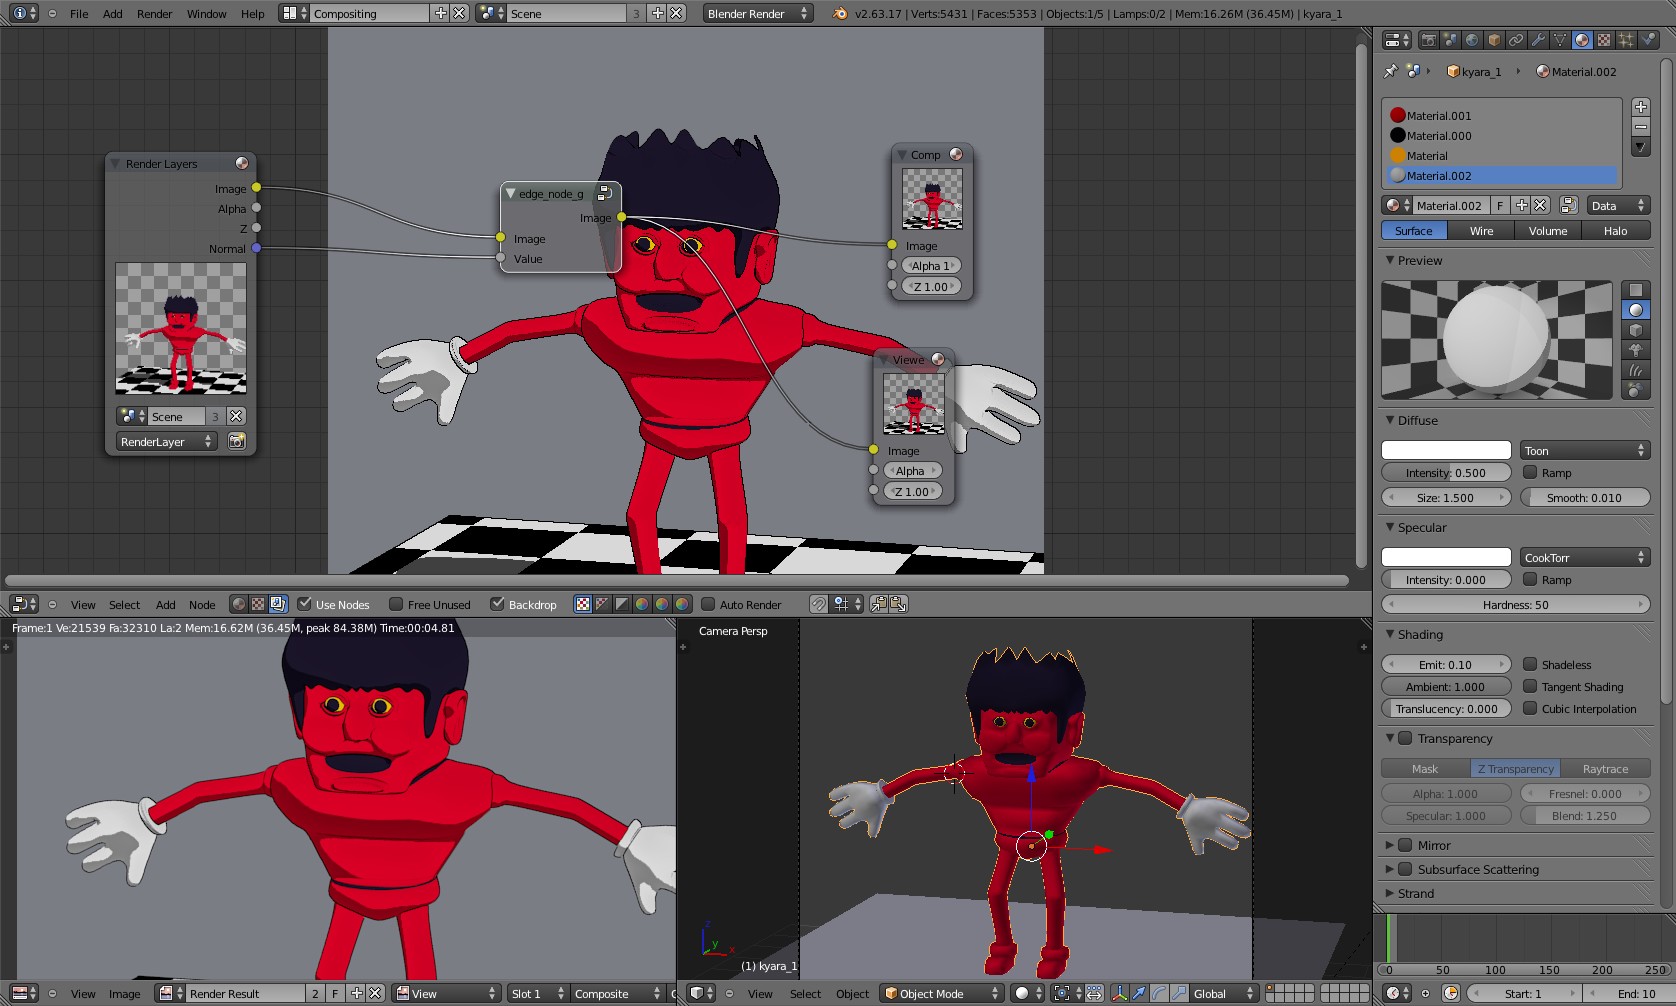The width and height of the screenshot is (1676, 1006).
Task: Click the render camera icon under RenderLayer node
Action: (x=237, y=441)
